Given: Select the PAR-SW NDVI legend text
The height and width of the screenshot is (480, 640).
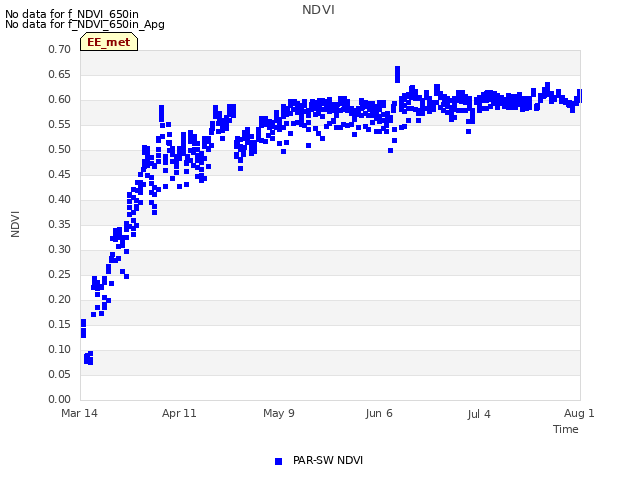Looking at the screenshot, I should [x=328, y=460].
